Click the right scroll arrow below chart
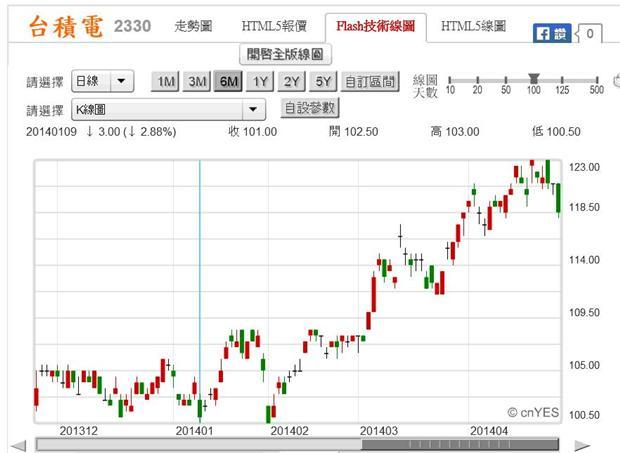This screenshot has height=453, width=620. (582, 445)
